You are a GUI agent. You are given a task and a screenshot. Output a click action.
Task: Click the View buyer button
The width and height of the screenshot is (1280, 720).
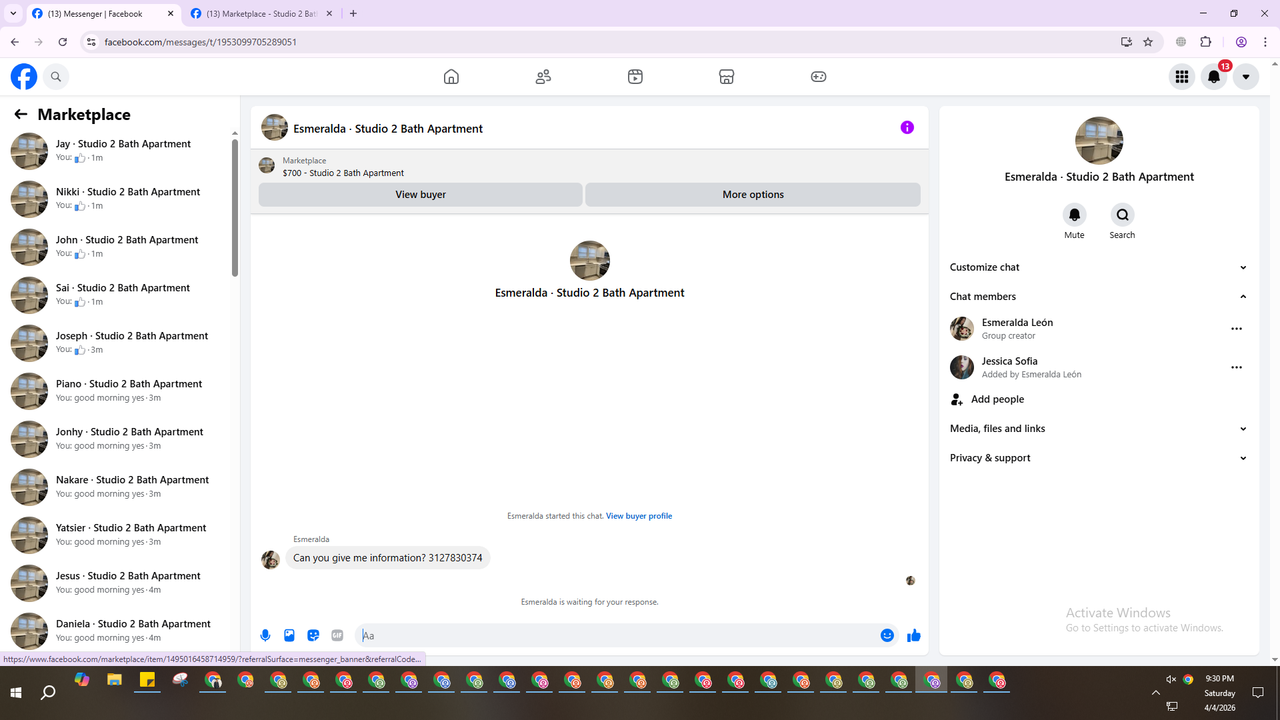[x=420, y=194]
